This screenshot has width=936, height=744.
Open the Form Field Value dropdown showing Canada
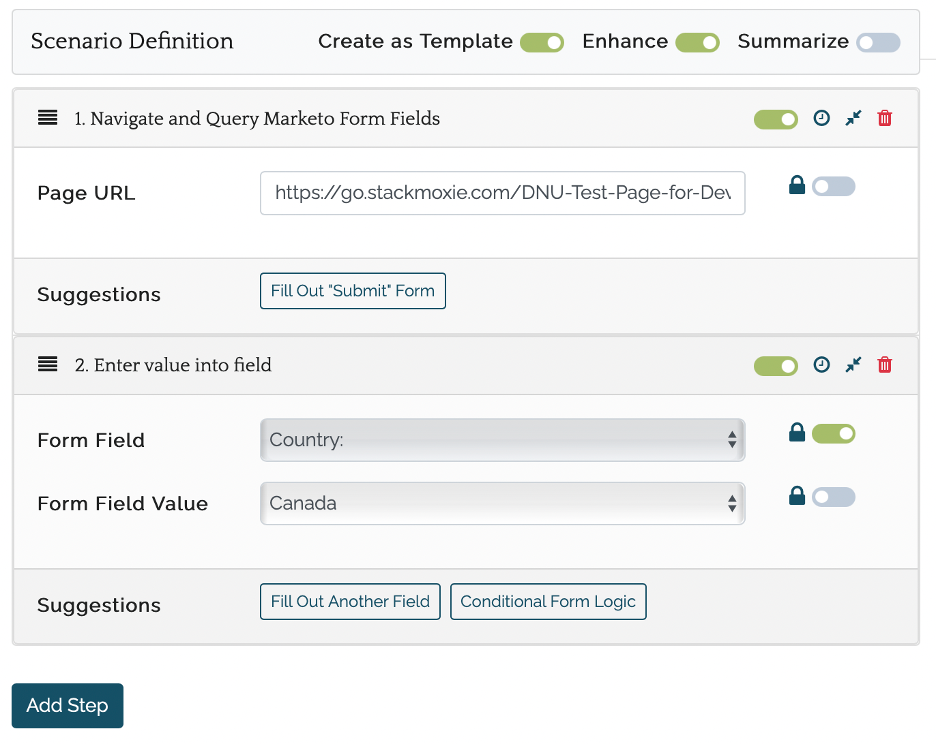(x=502, y=503)
